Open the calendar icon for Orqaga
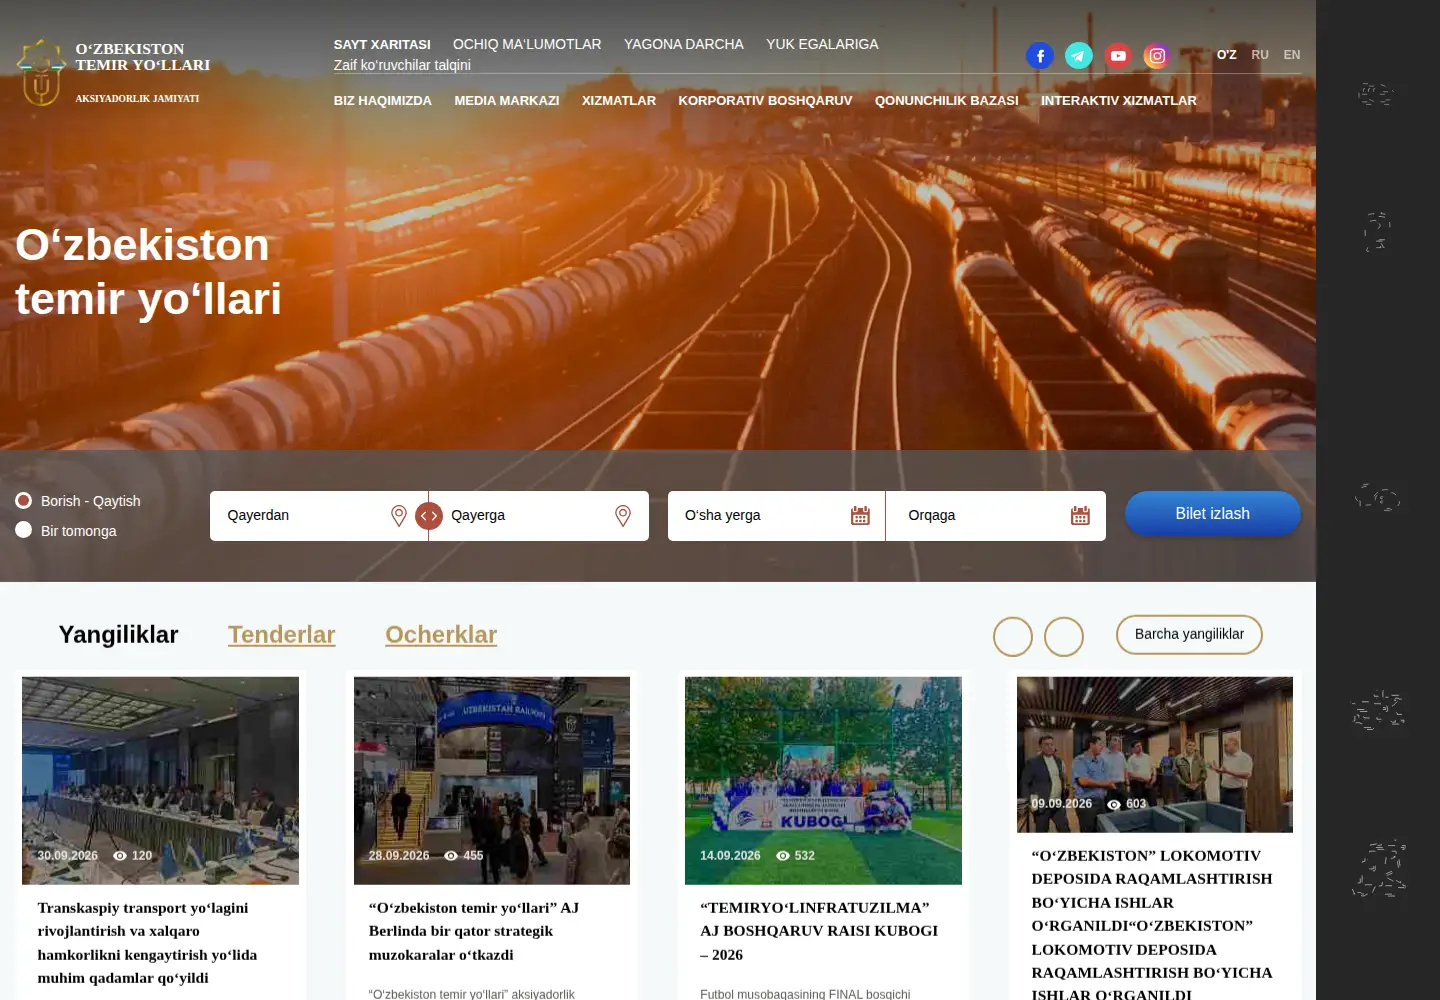Viewport: 1440px width, 1000px height. [x=1080, y=516]
